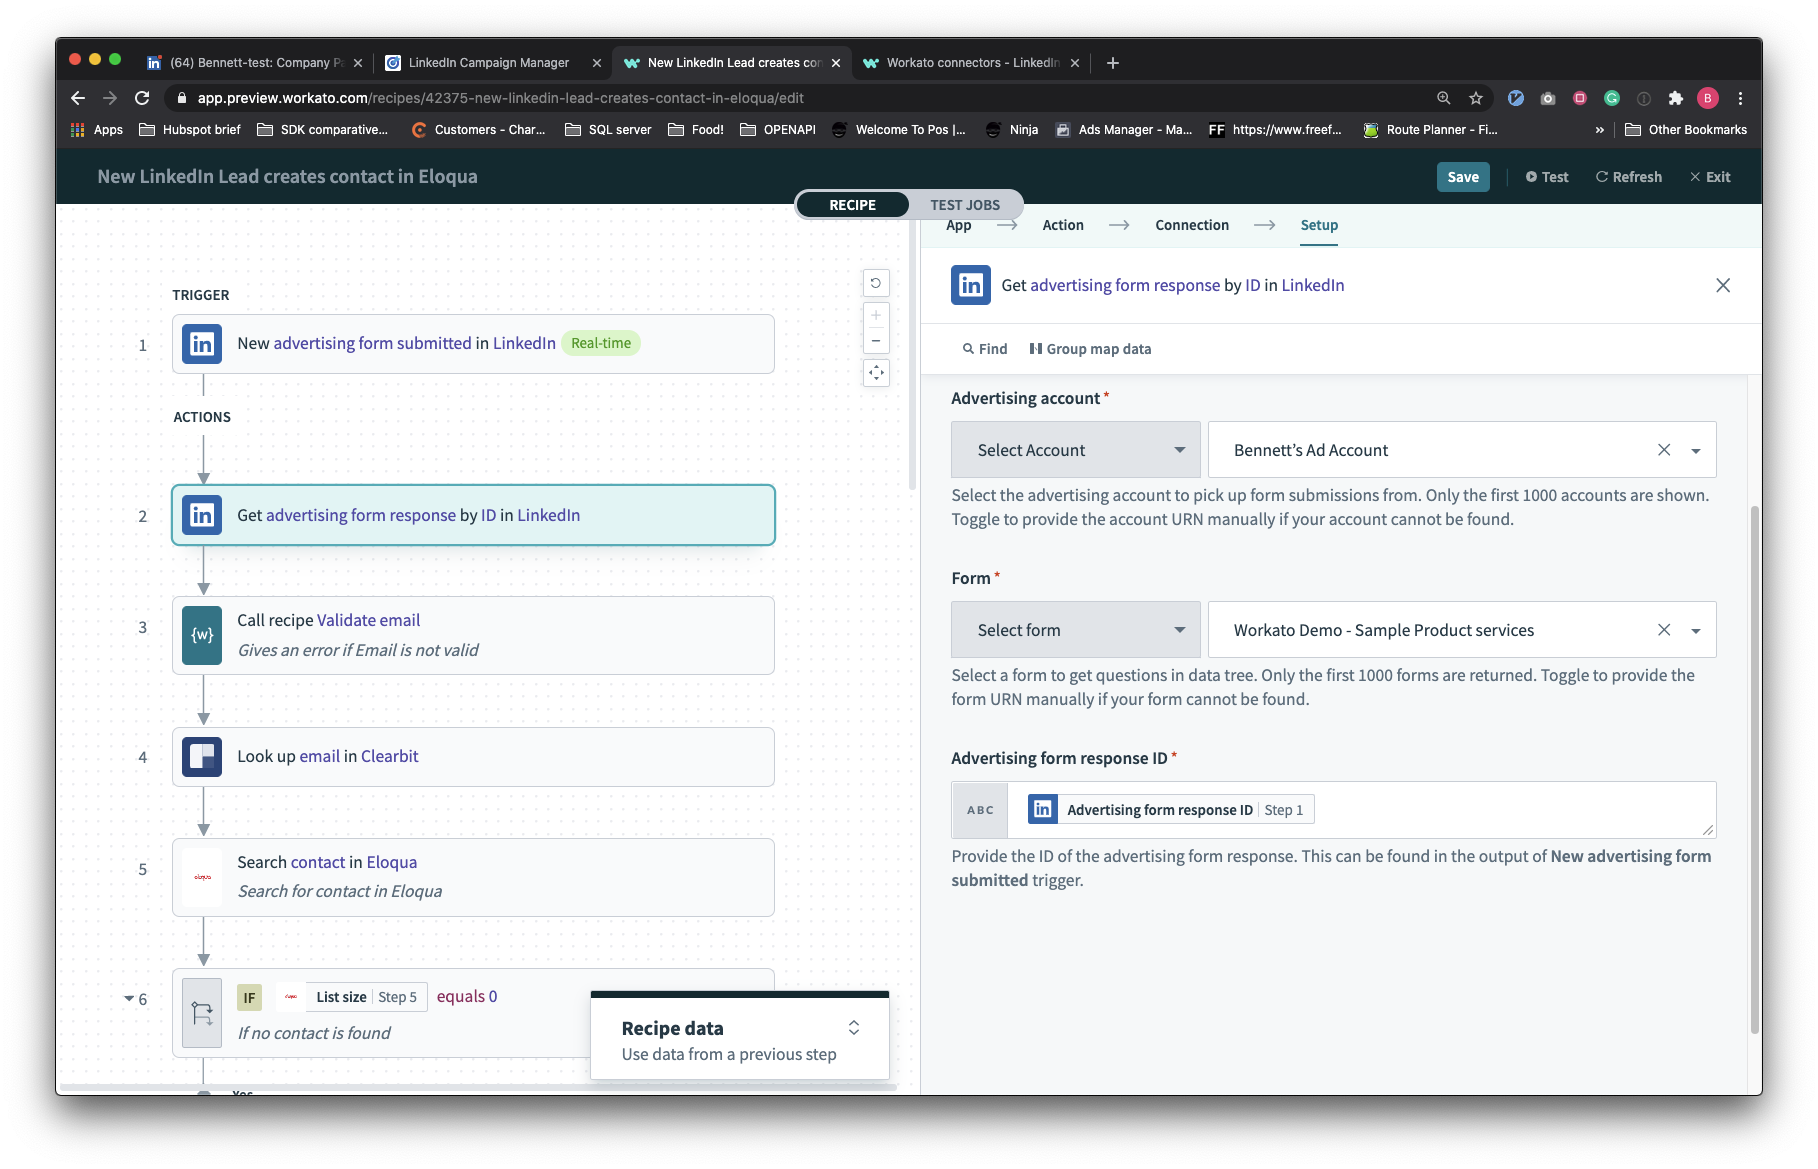Open the Validate email recipe link

click(368, 619)
